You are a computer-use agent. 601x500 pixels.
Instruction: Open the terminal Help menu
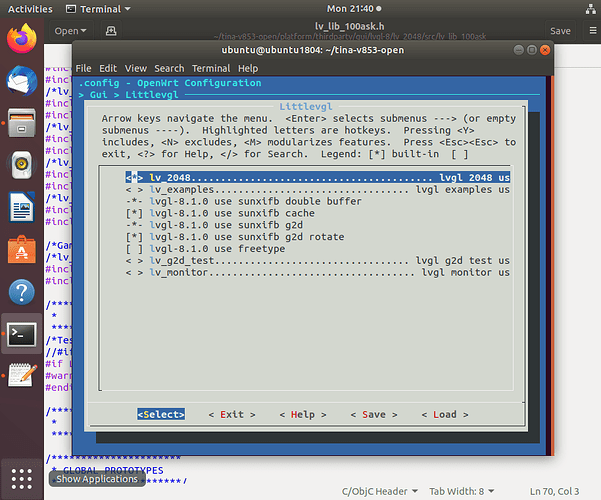tap(248, 68)
